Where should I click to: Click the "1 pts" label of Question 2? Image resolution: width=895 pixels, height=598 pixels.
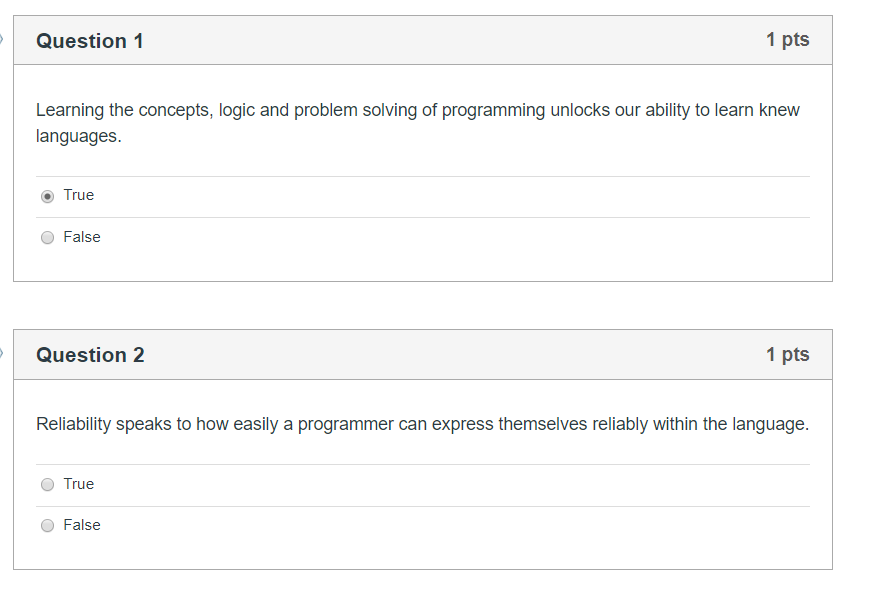click(788, 354)
